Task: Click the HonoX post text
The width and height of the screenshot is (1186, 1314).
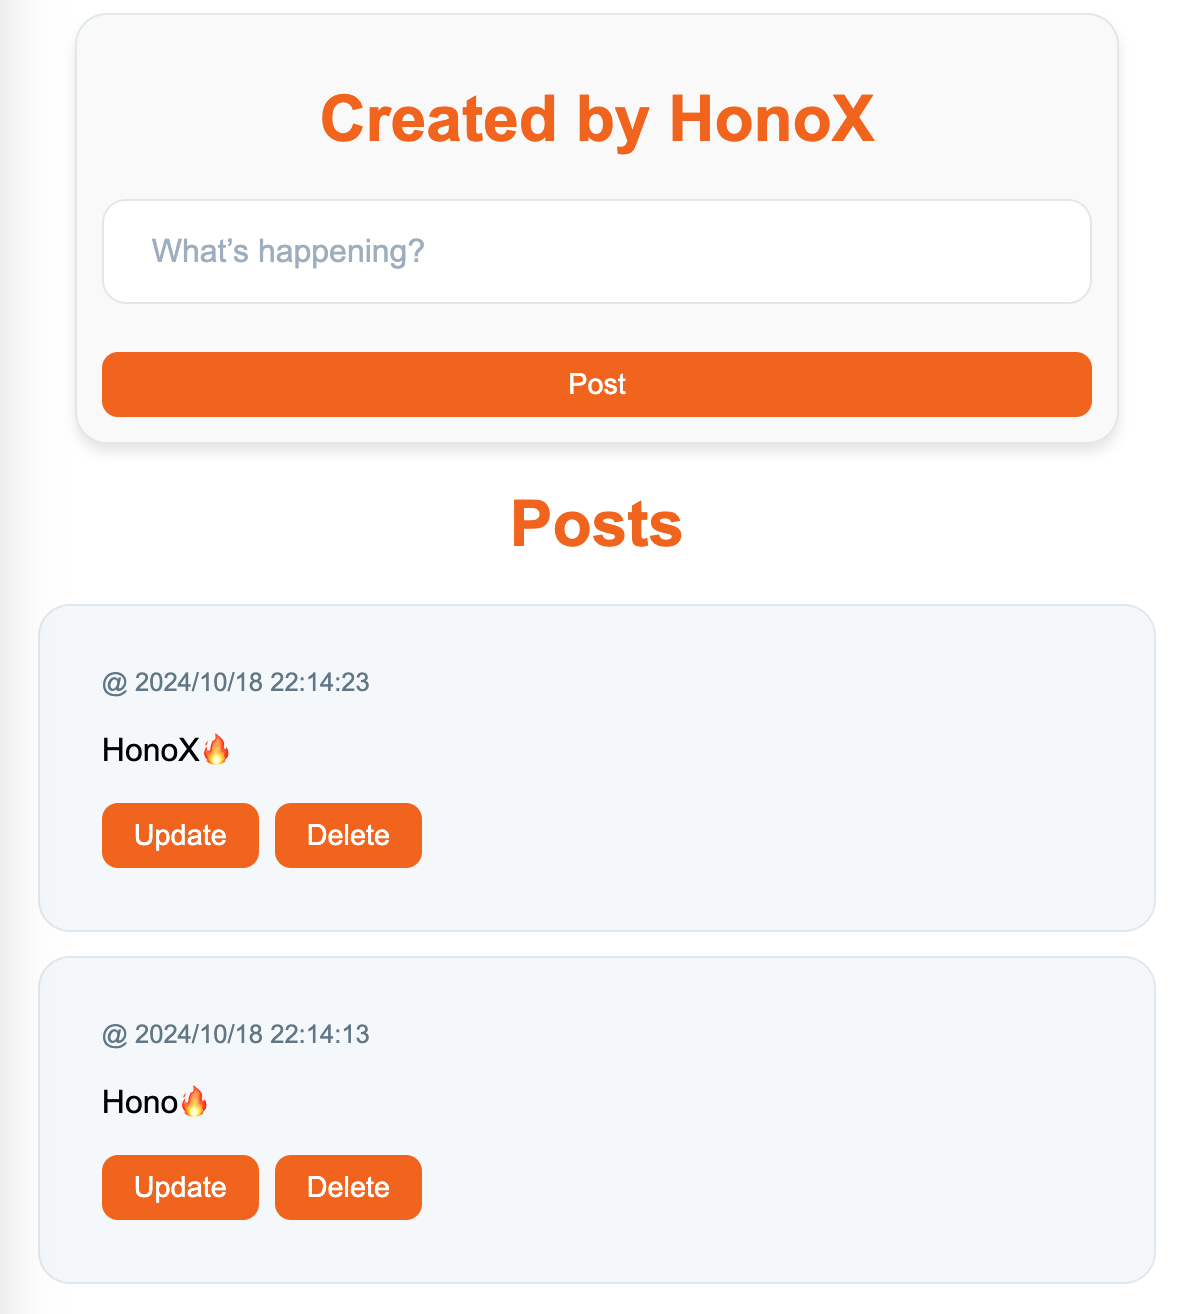Action: coord(151,750)
